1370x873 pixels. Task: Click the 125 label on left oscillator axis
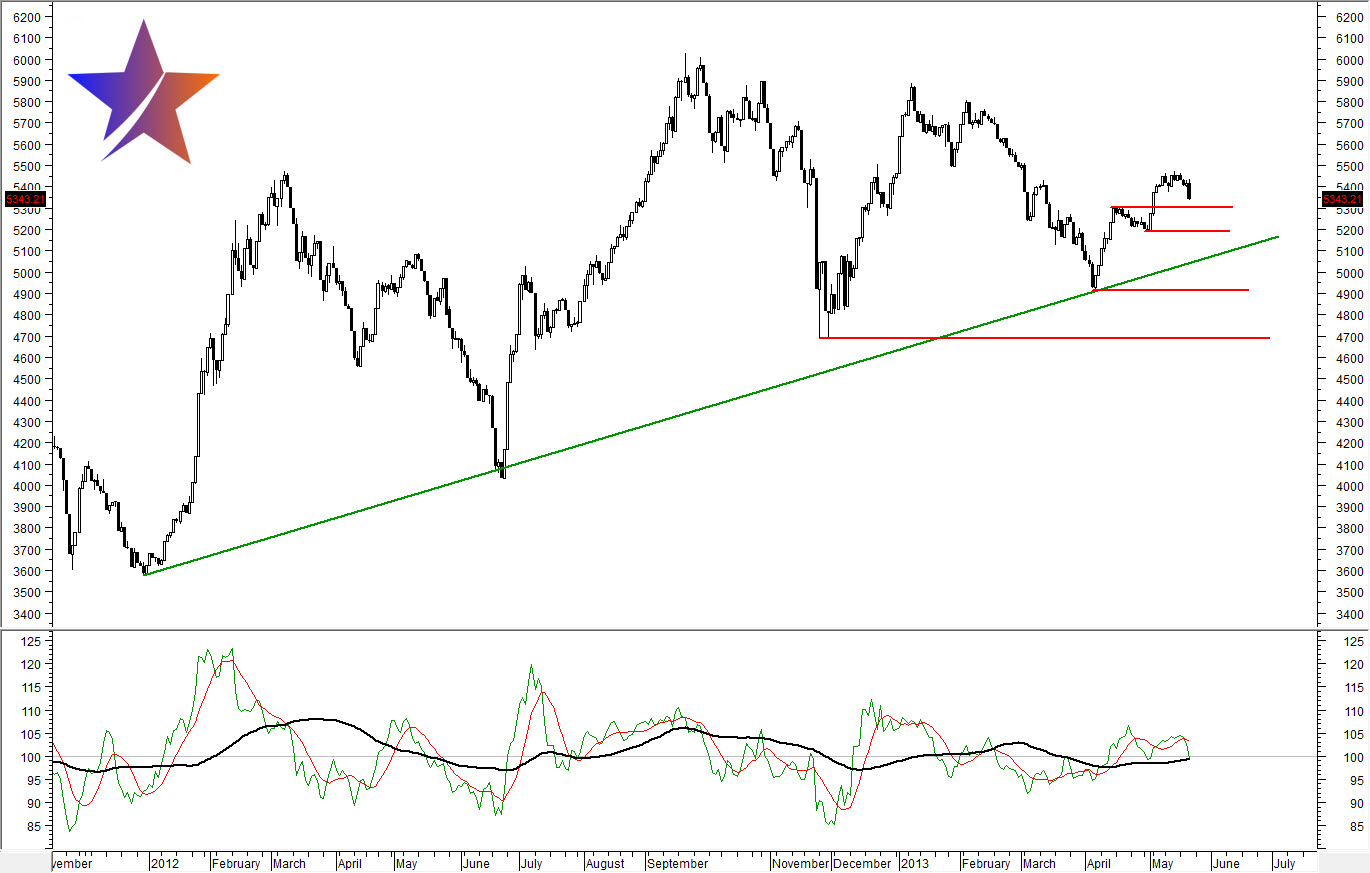(32, 641)
